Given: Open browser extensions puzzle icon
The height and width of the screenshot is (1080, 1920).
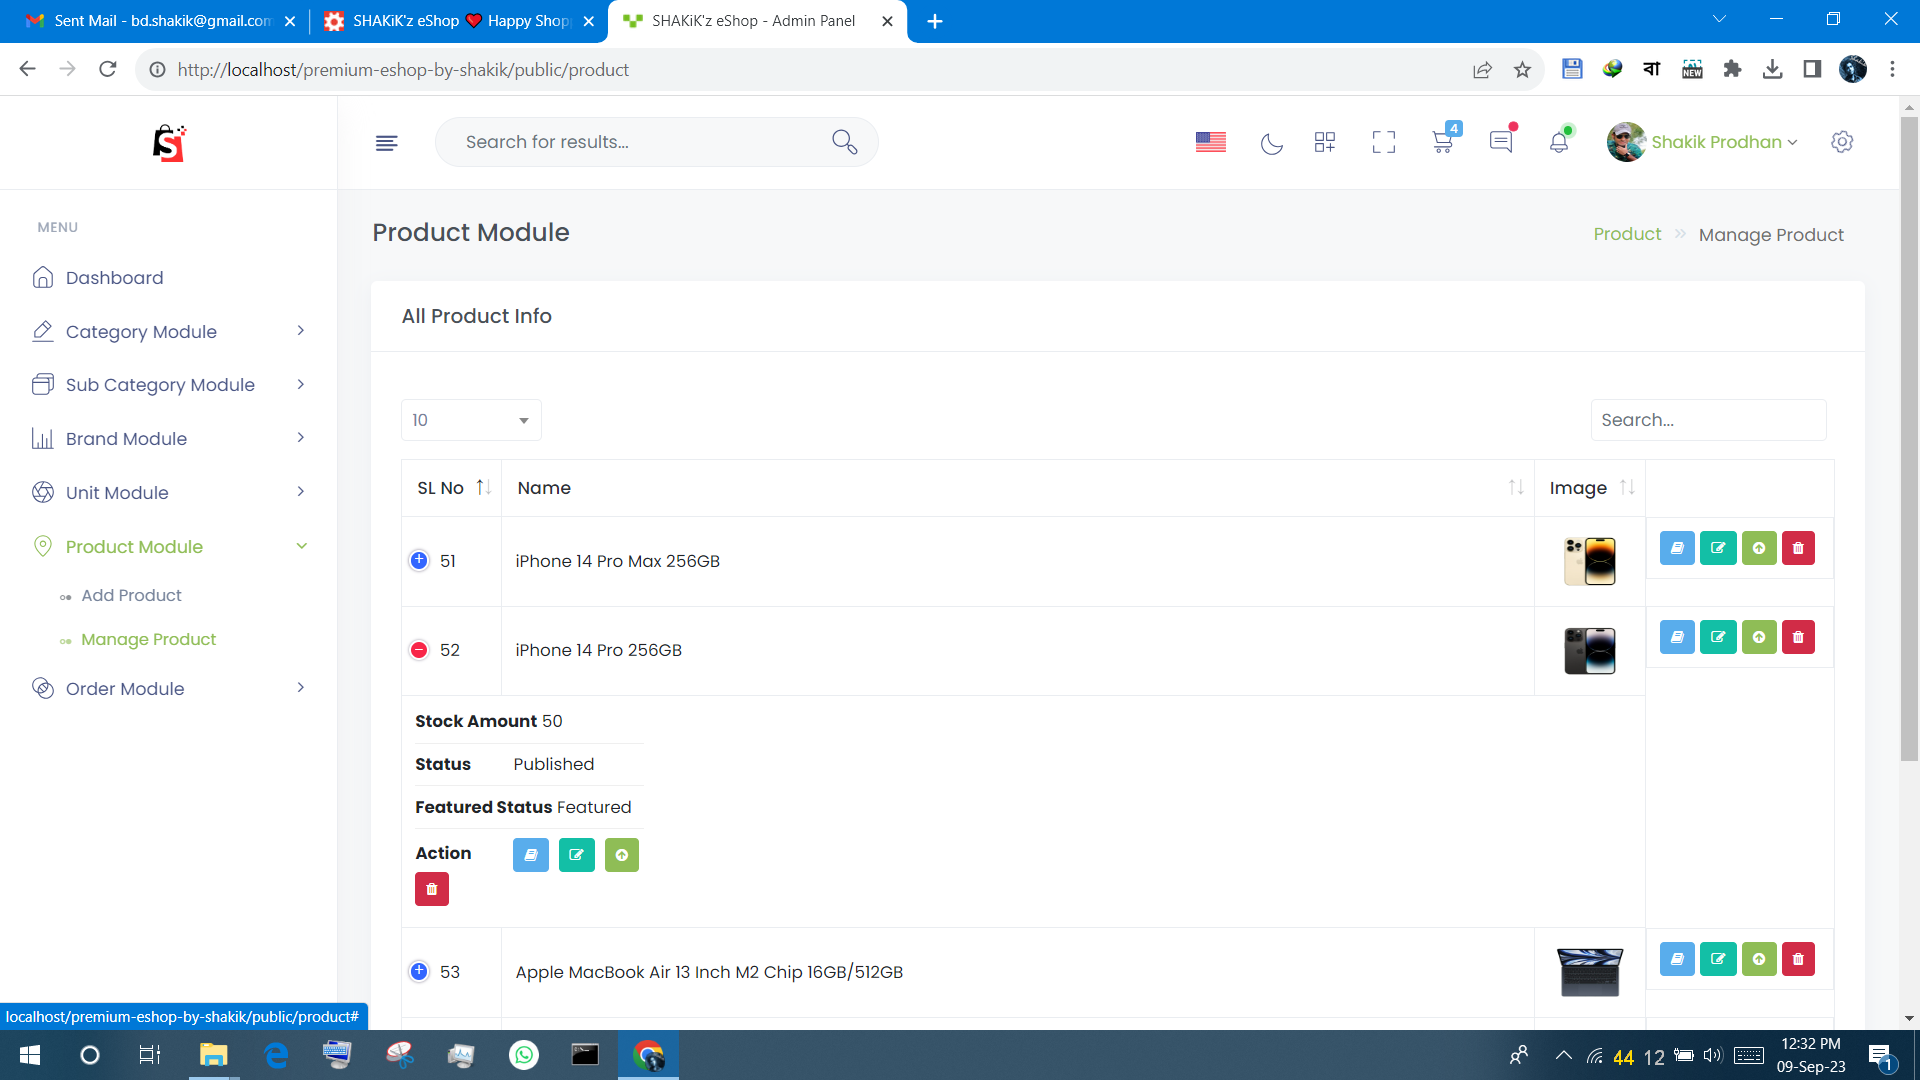Looking at the screenshot, I should 1733,69.
